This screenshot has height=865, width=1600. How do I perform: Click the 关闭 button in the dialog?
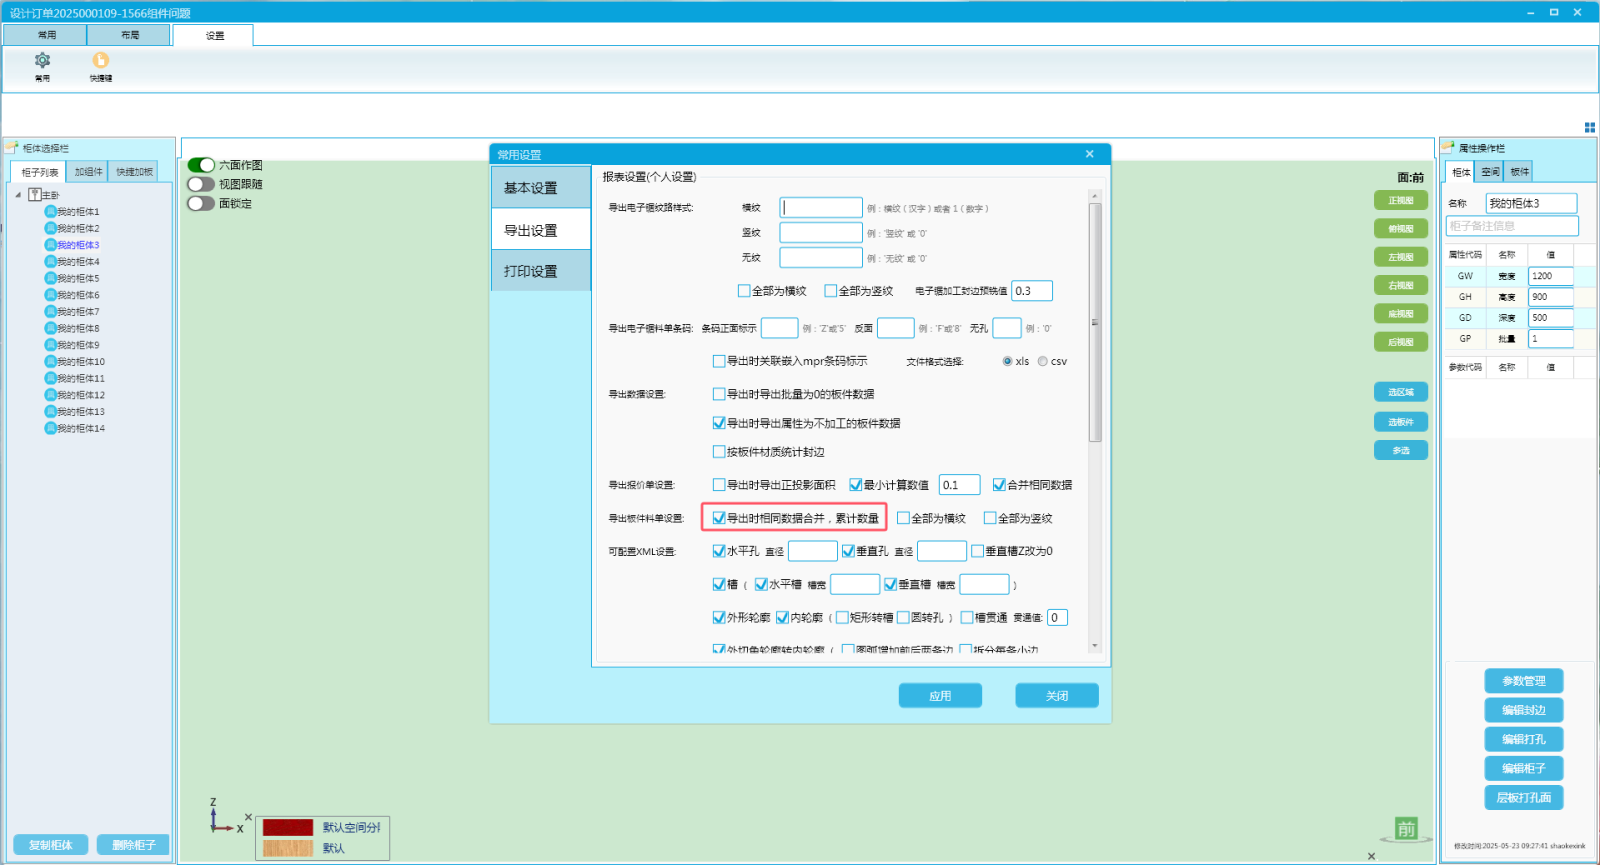pos(1057,696)
